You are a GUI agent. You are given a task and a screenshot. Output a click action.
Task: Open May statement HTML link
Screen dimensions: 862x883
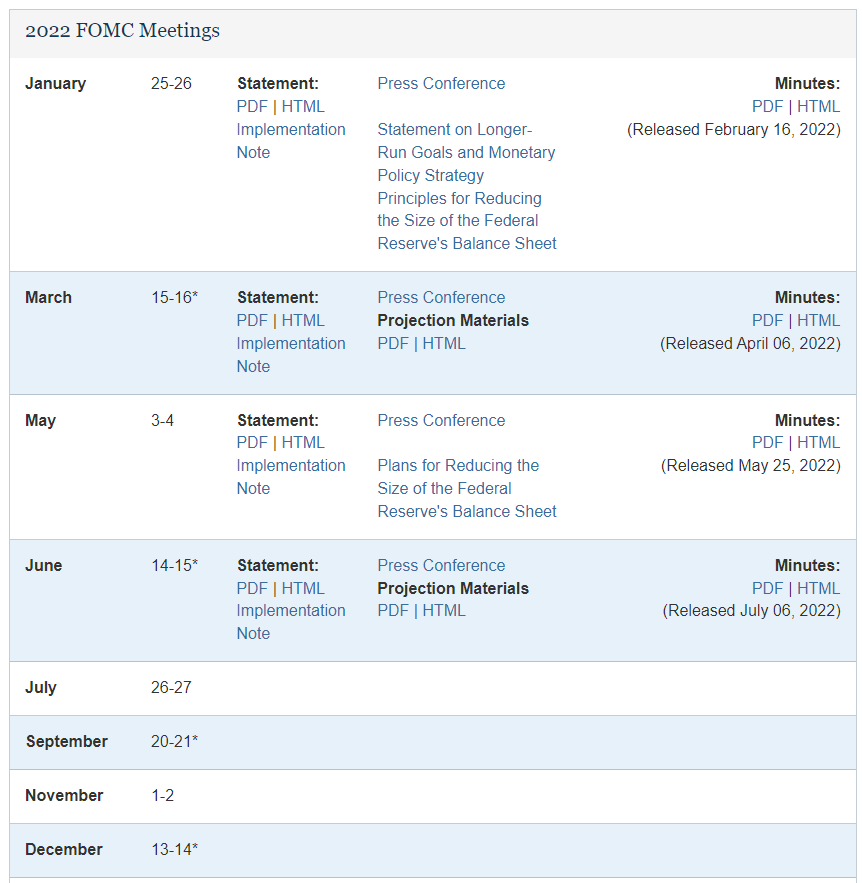click(303, 443)
